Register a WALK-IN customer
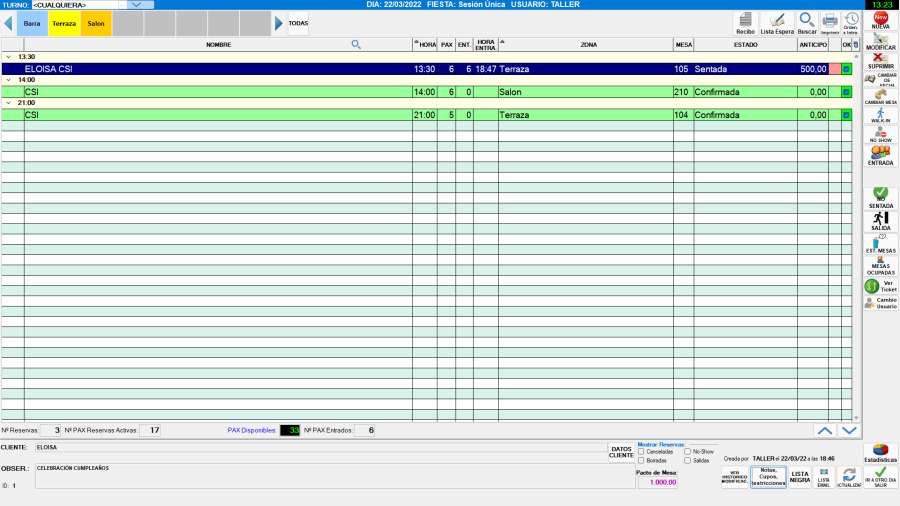 coord(880,115)
